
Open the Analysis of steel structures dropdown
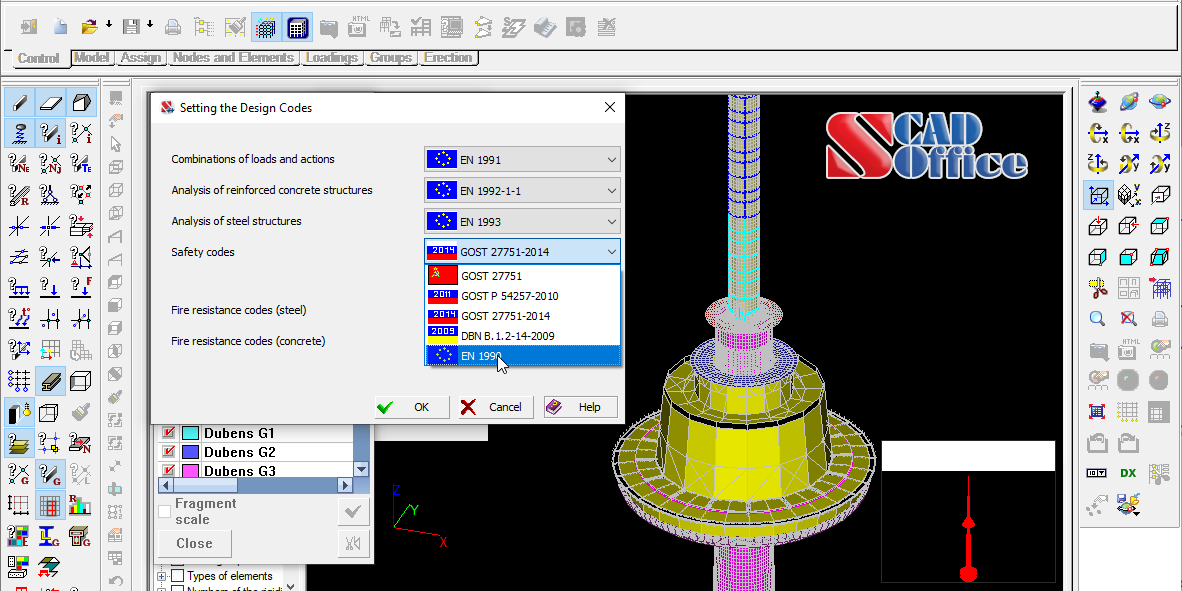(522, 221)
